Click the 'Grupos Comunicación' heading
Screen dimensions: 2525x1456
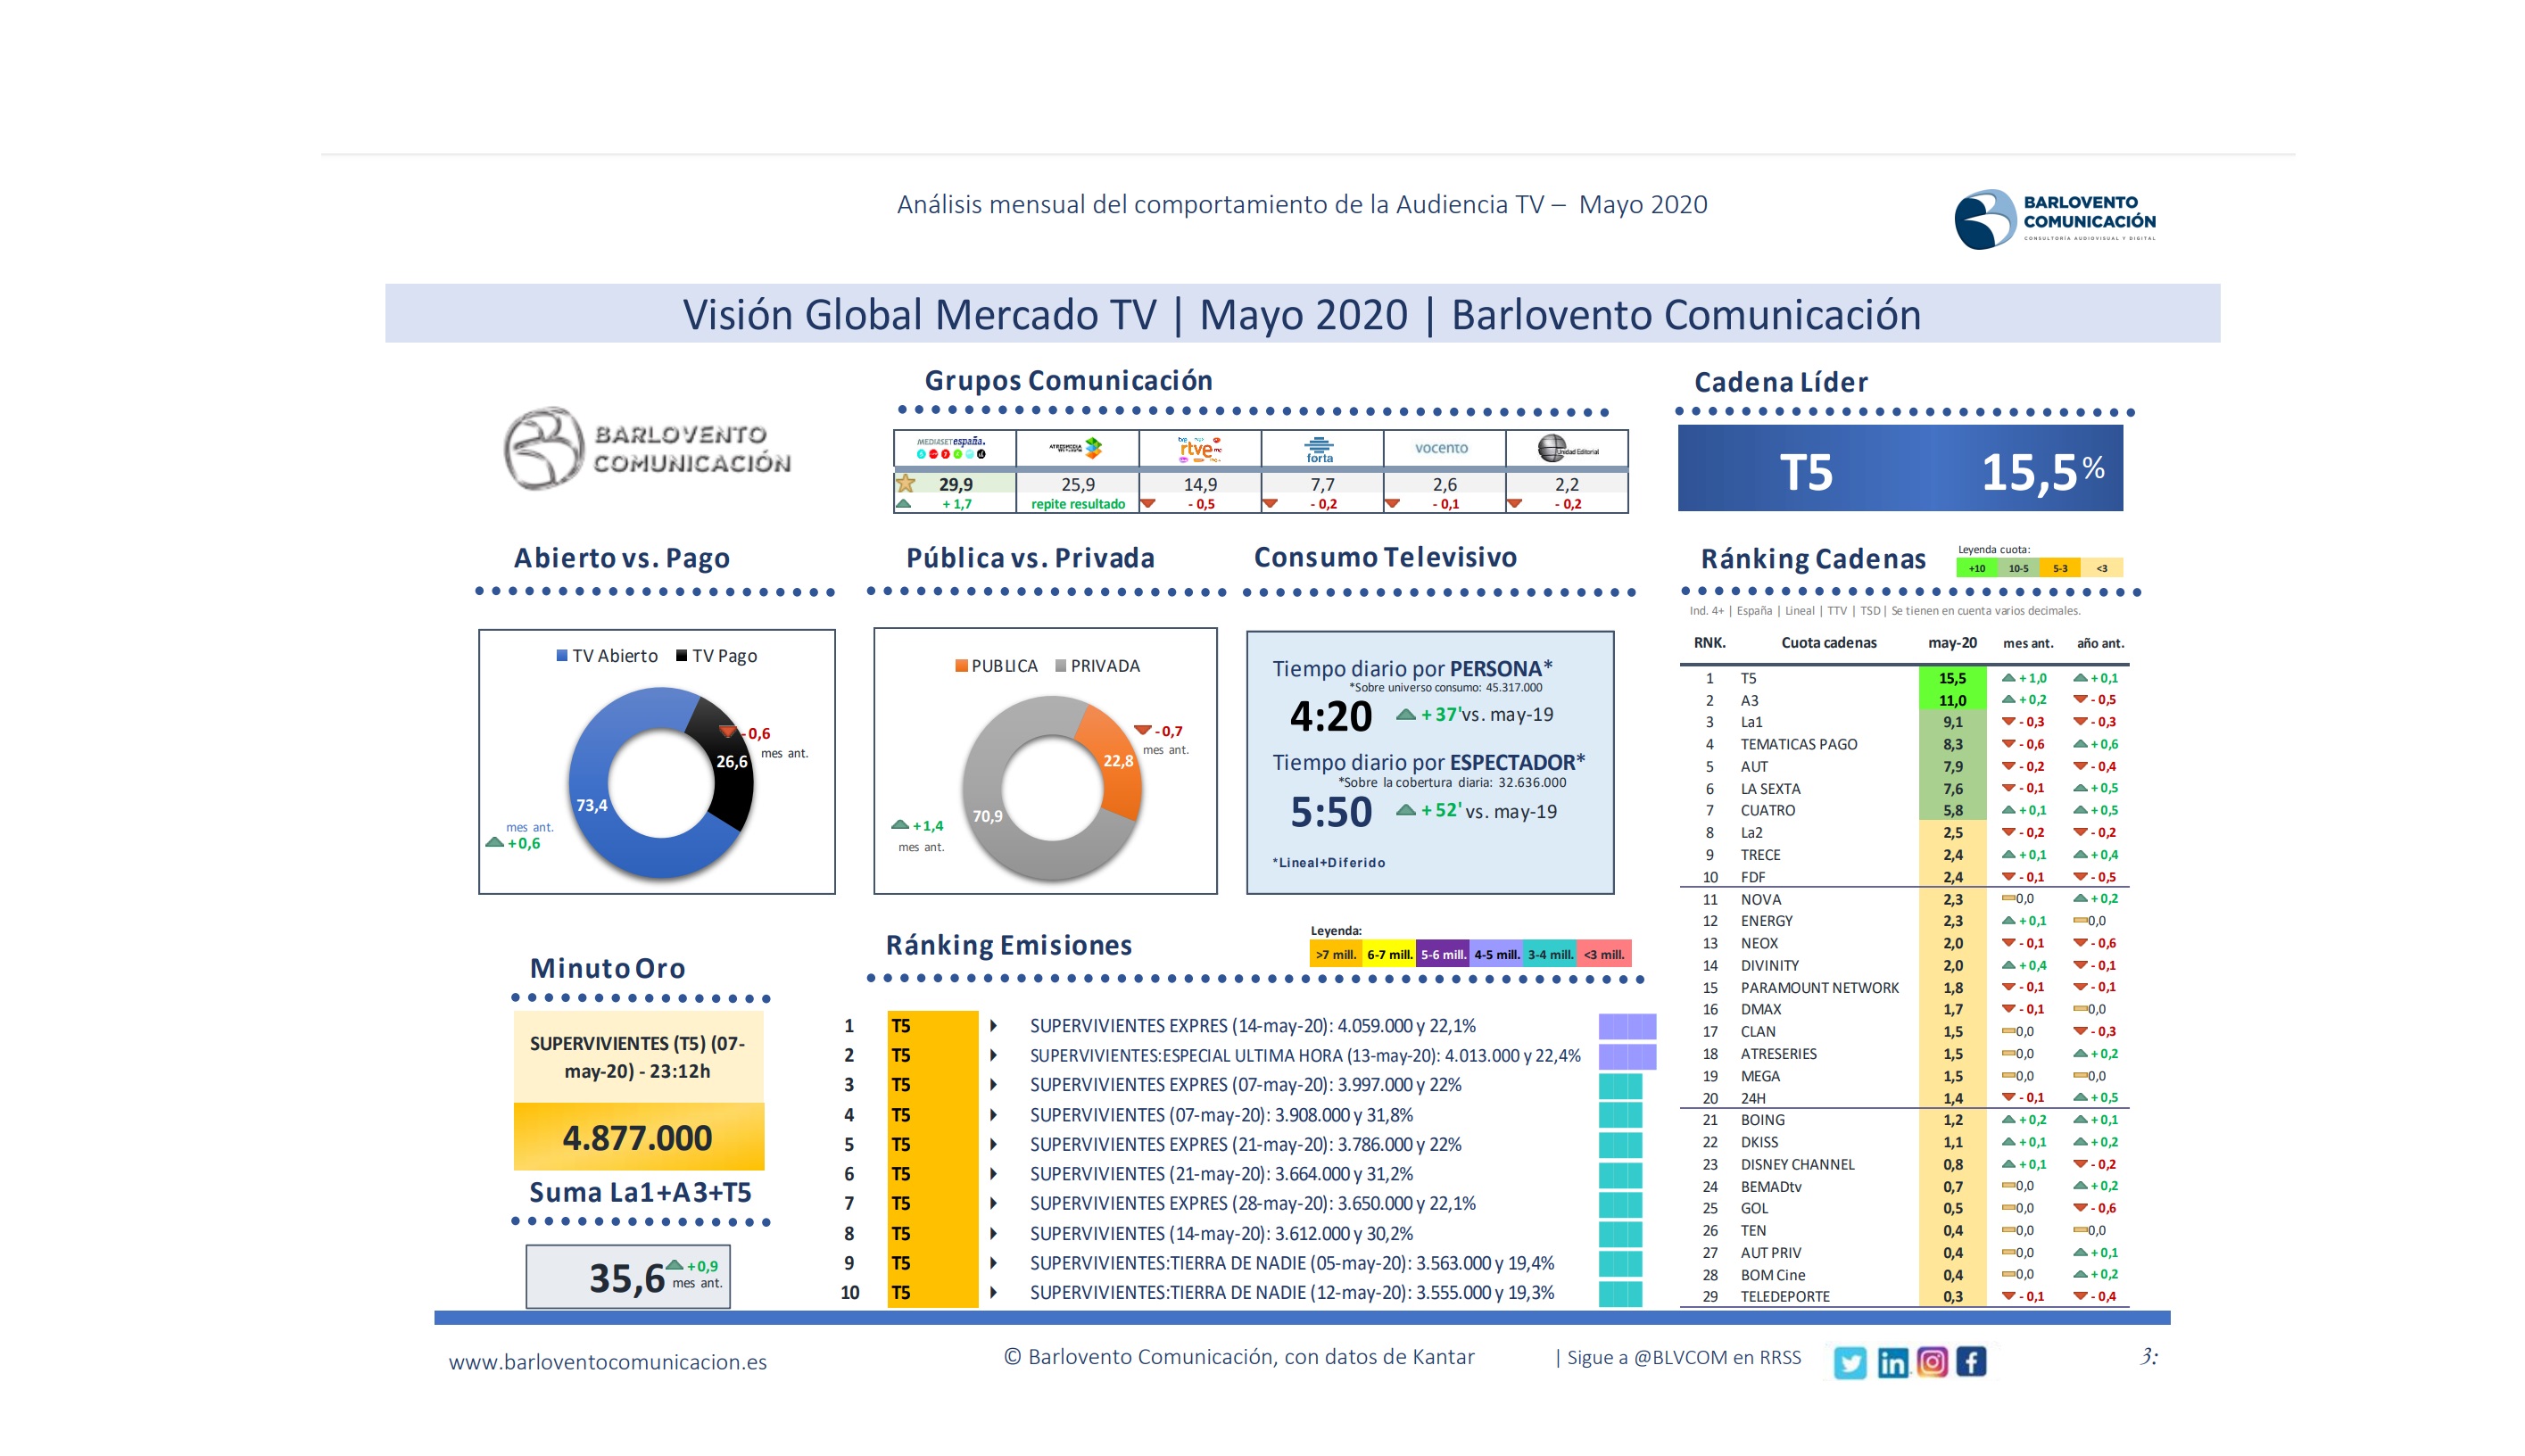coord(1068,380)
